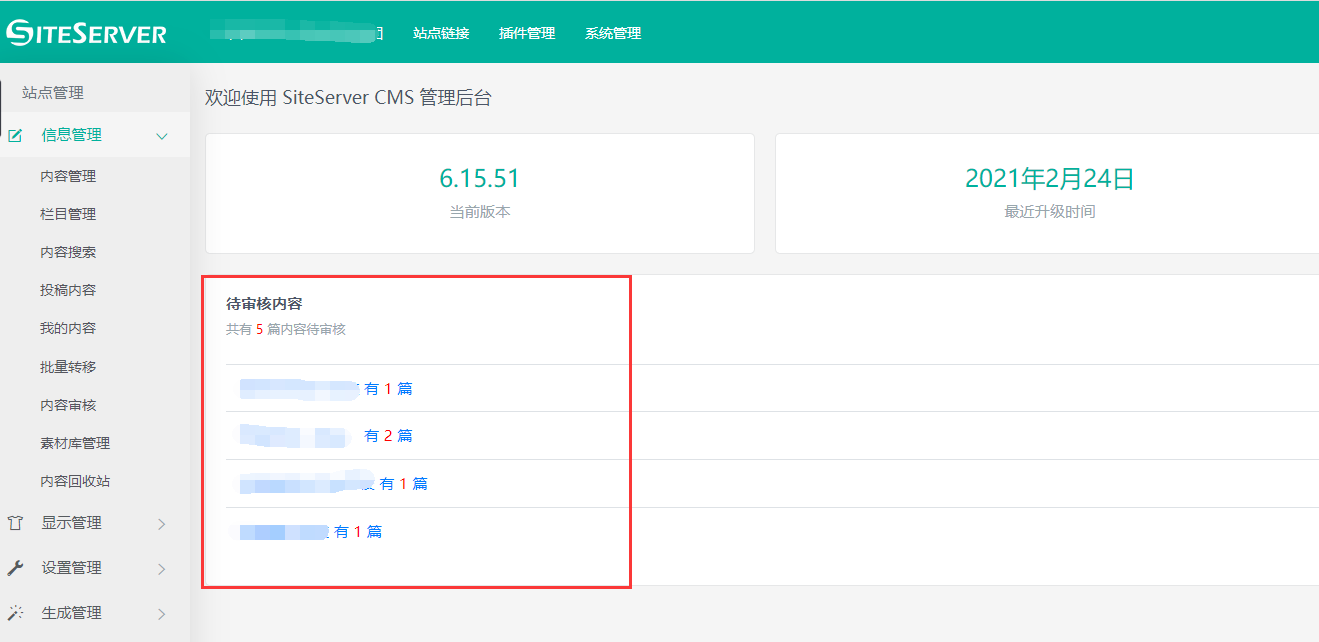
Task: Open third pending link 有 1 篇
Action: pos(404,484)
